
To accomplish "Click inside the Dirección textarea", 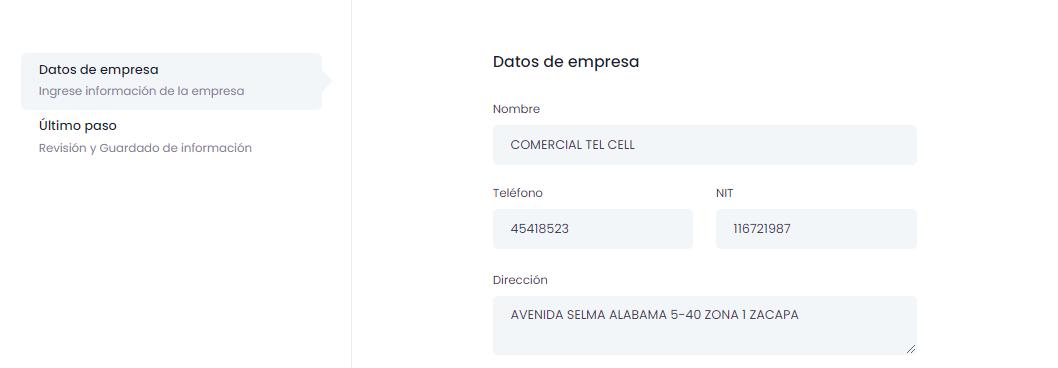I will coord(704,325).
